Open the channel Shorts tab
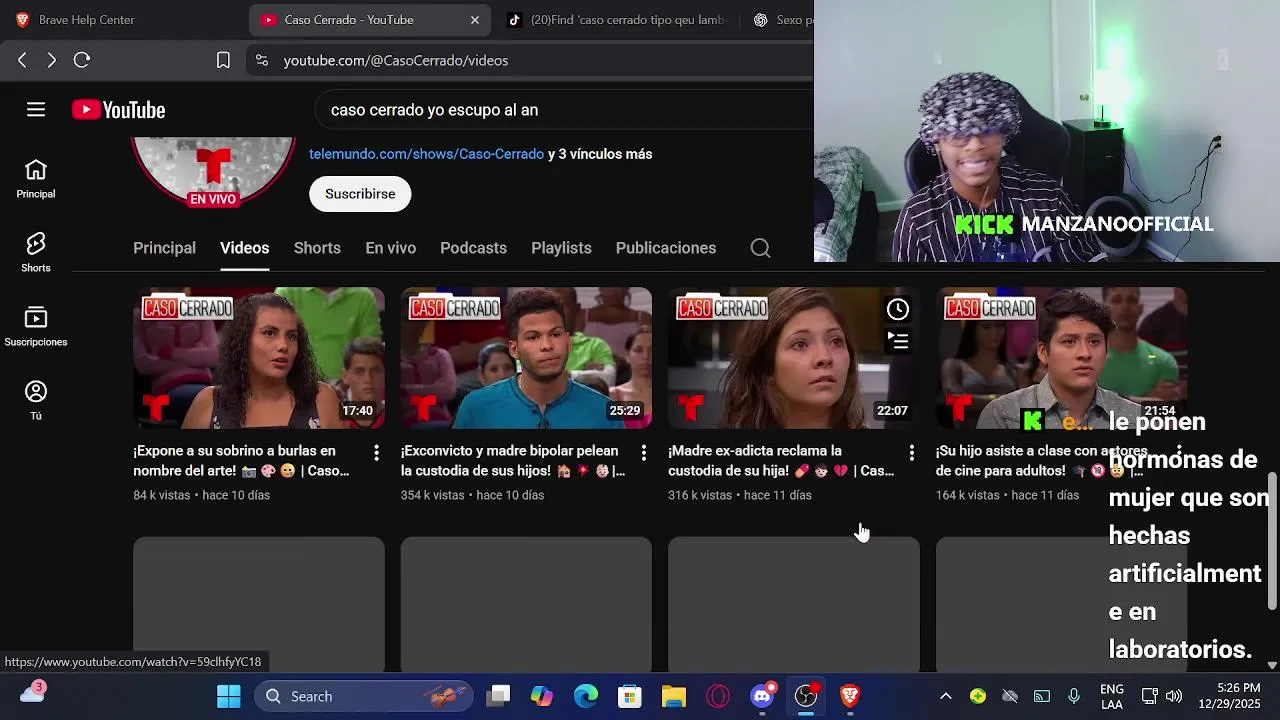Screen dimensions: 1280x720 tap(317, 248)
